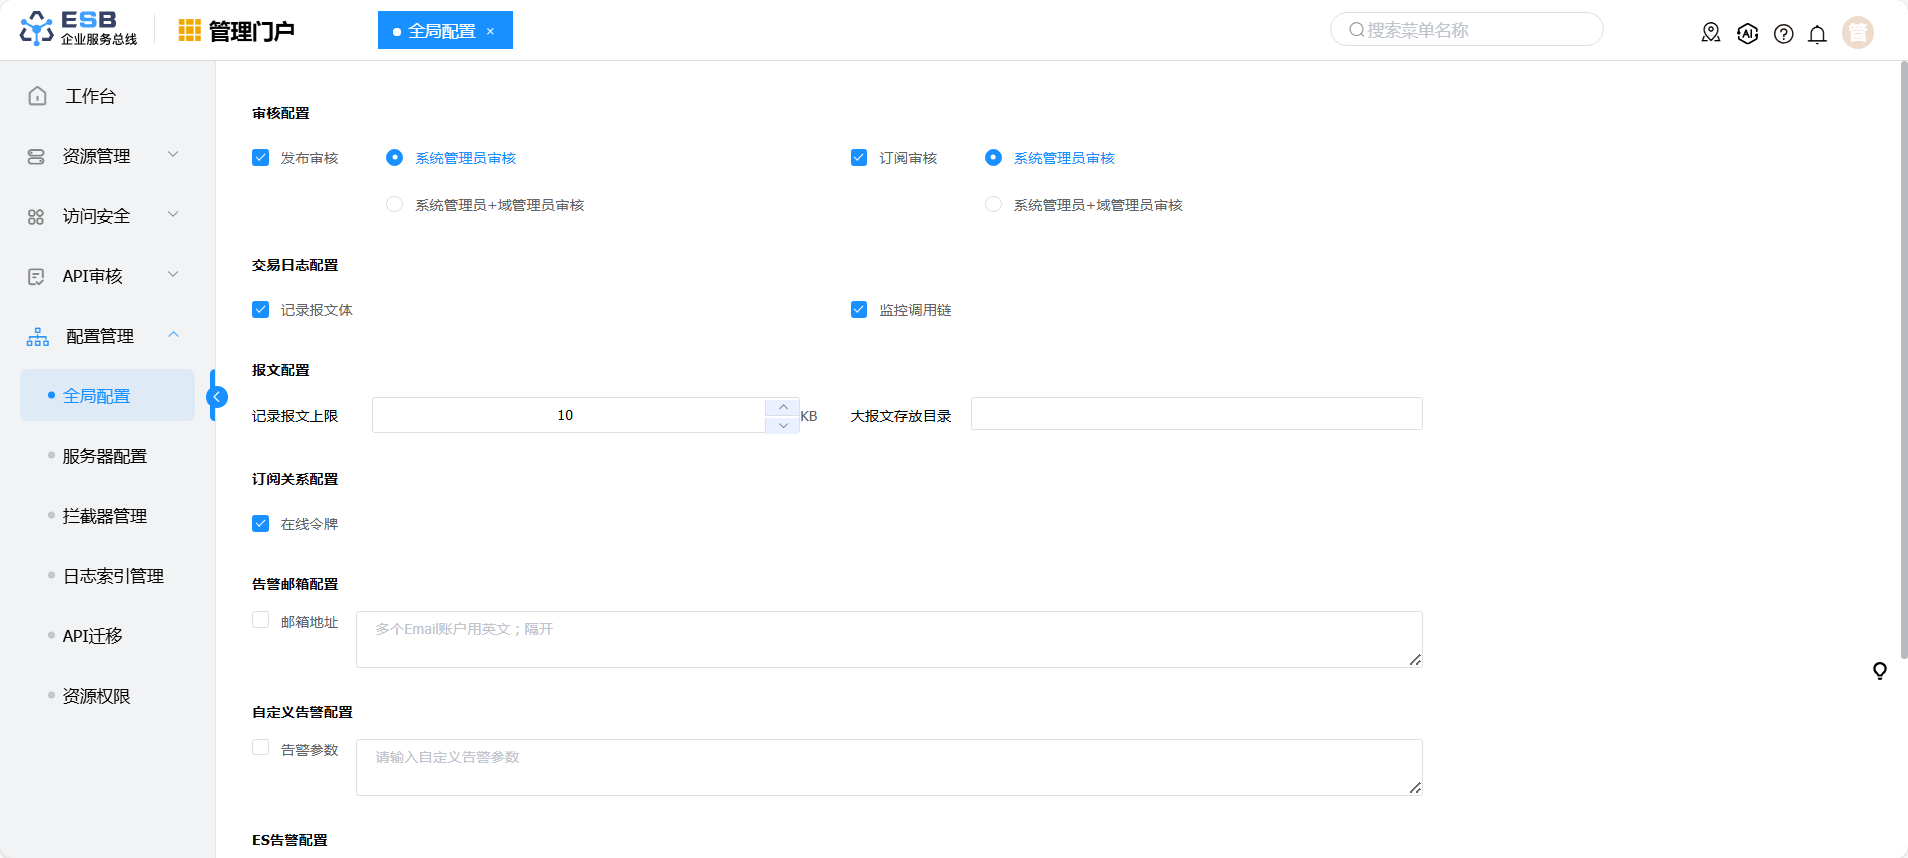Open the help question mark icon
Screen dimensions: 1908x858
(x=1783, y=34)
